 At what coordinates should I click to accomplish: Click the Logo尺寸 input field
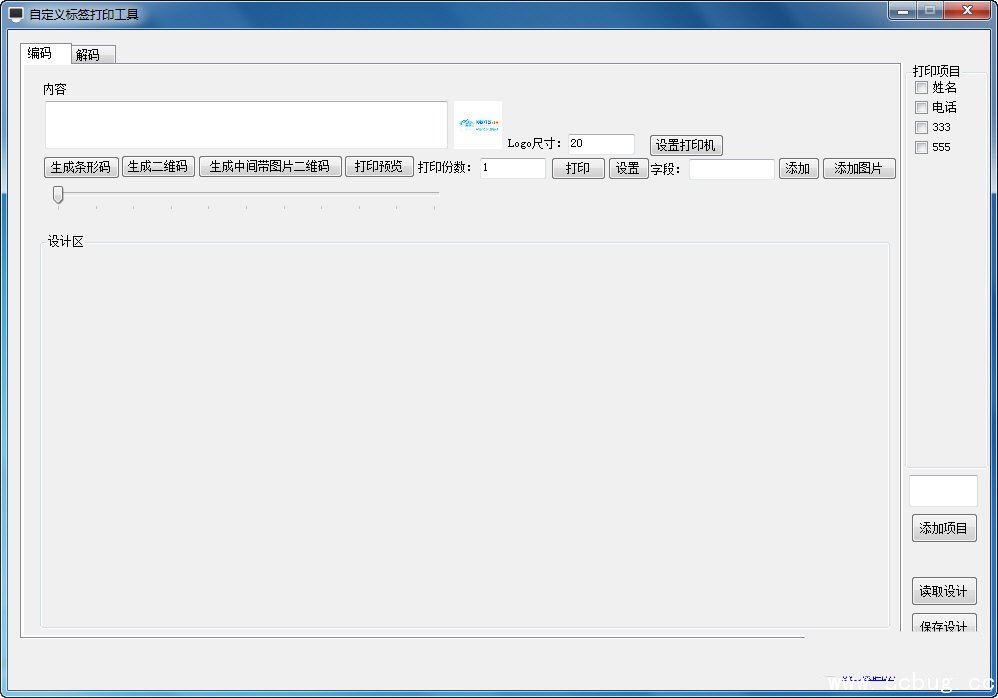click(x=601, y=144)
